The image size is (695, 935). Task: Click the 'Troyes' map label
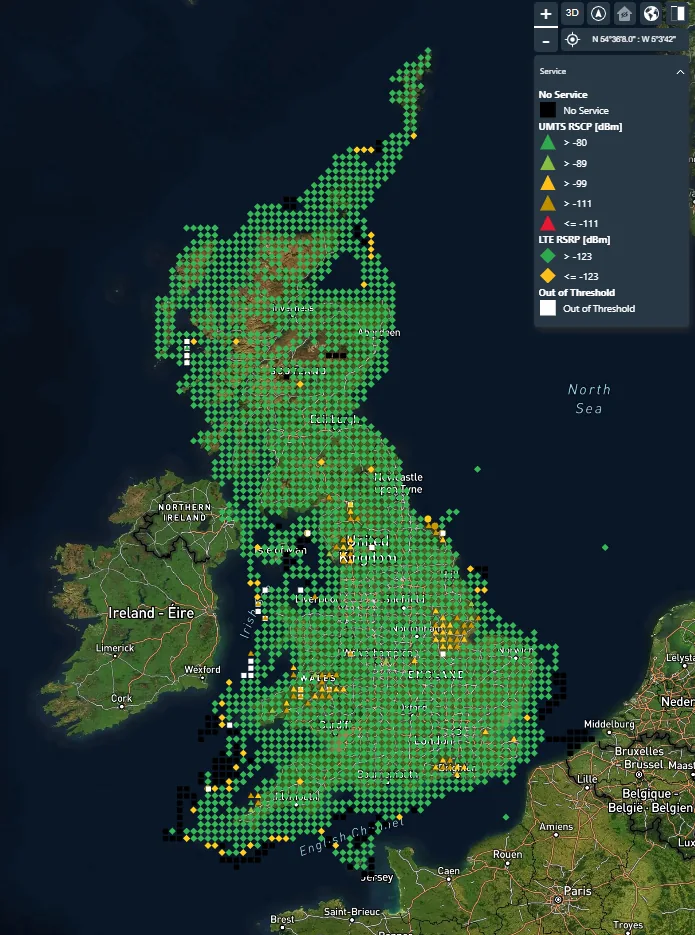(628, 925)
